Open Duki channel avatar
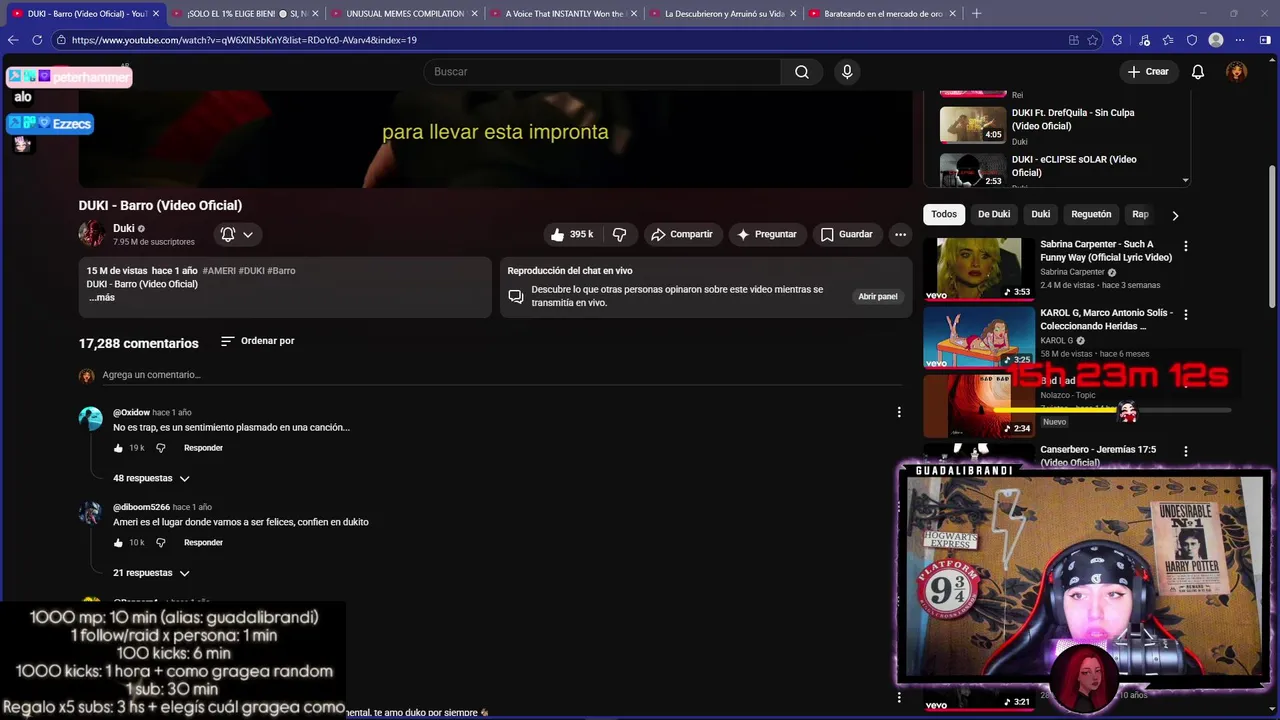Screen dimensions: 1280x720 (x=92, y=233)
